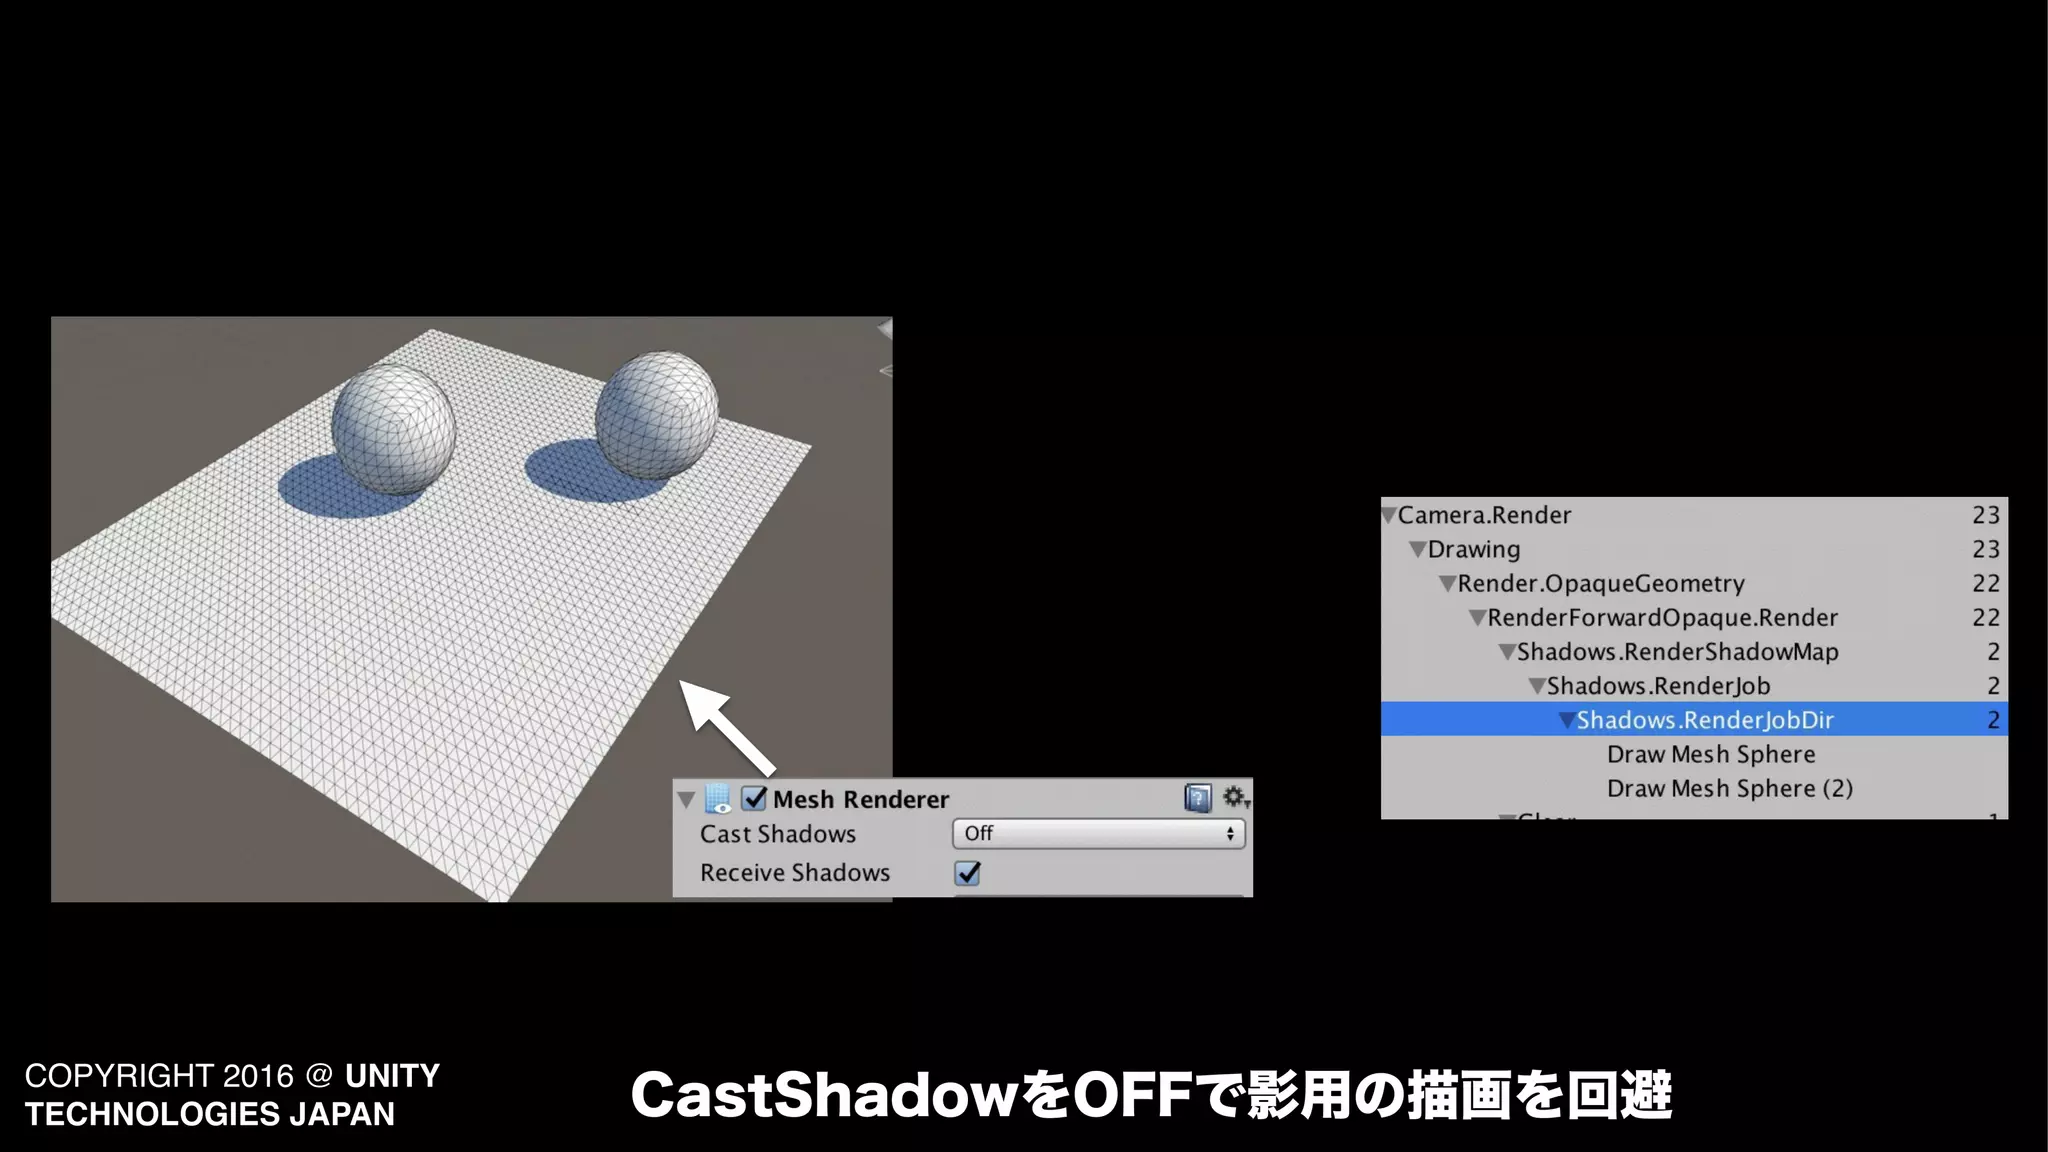Select the Shadows.RenderJobDir text label

click(x=1705, y=720)
